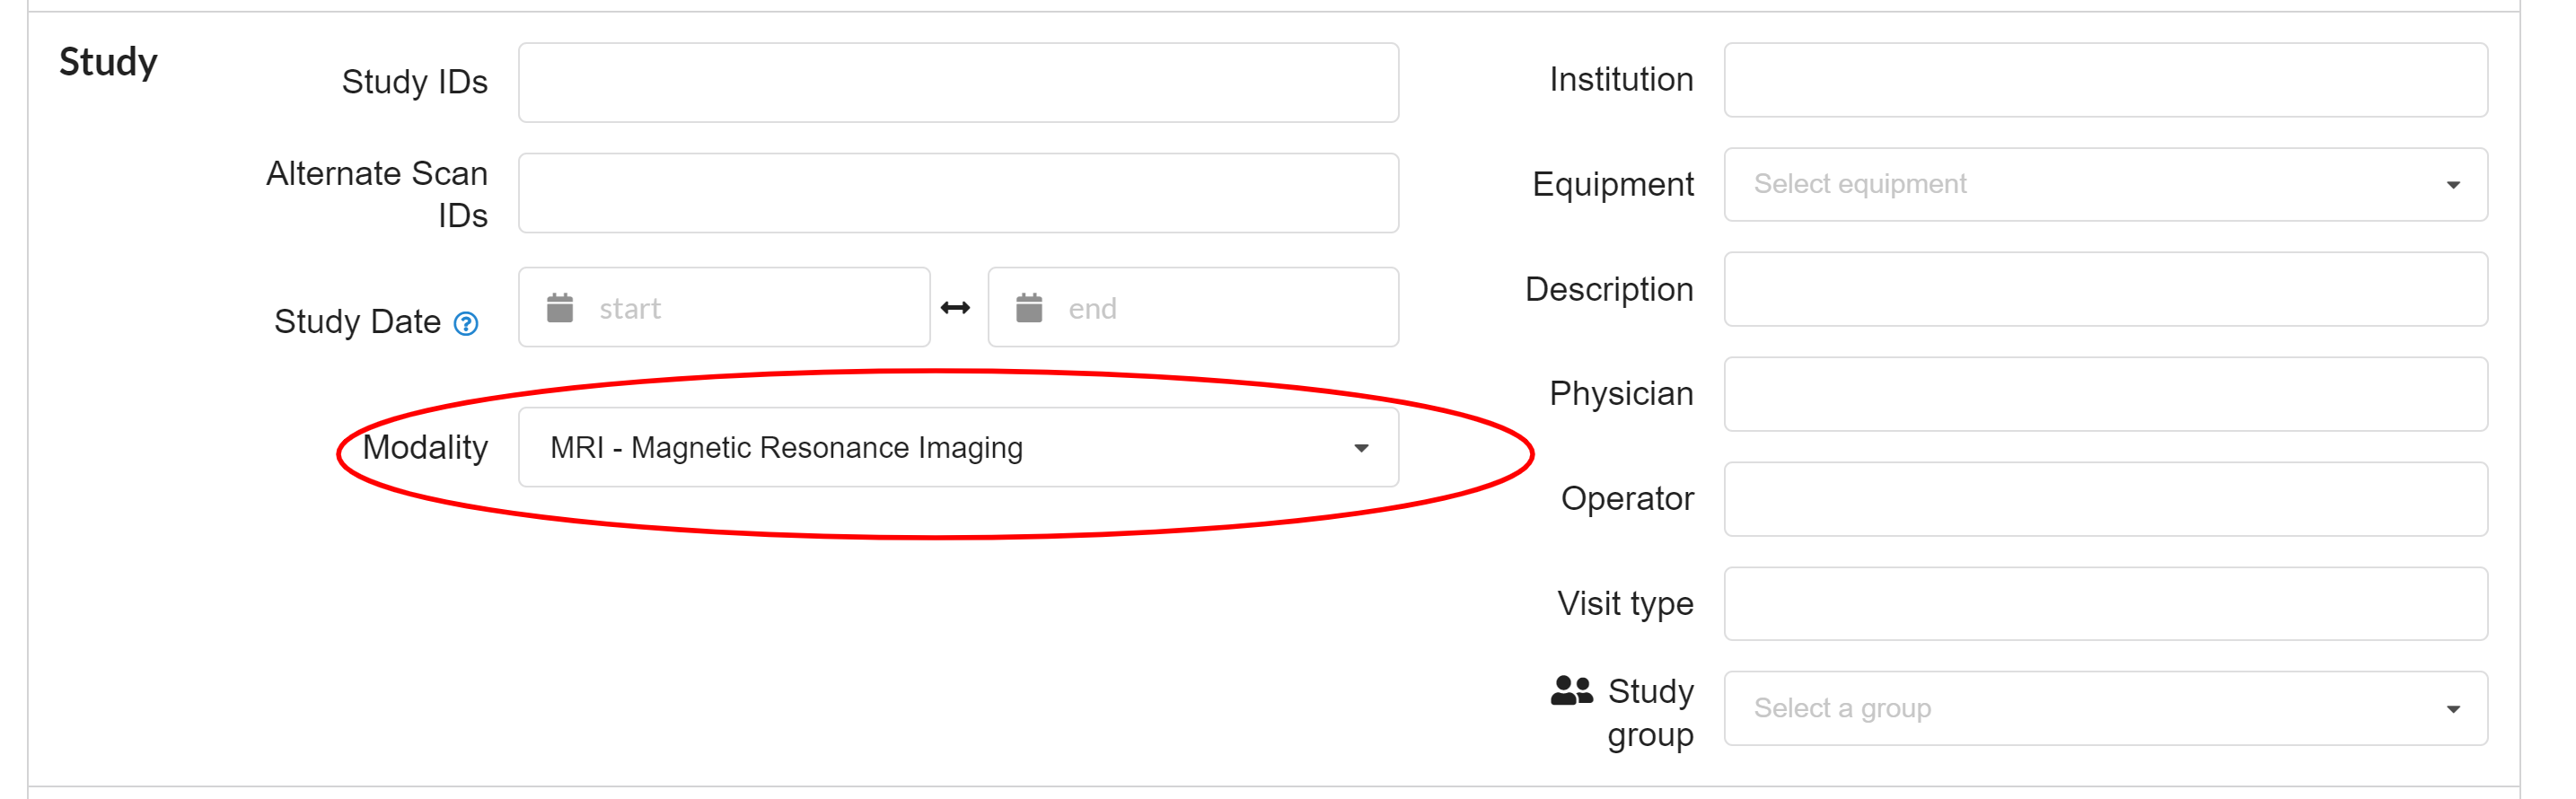Image resolution: width=2576 pixels, height=799 pixels.
Task: Click the Description text field
Action: pos(2104,290)
